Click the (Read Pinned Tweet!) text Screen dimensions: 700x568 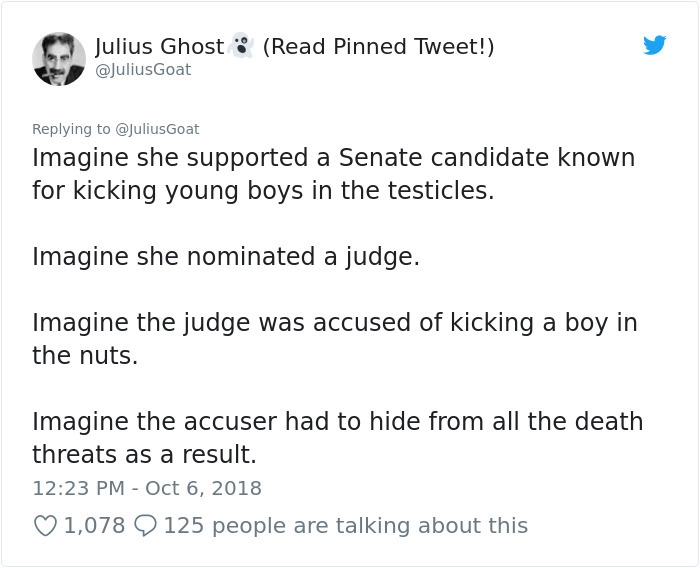coord(378,46)
